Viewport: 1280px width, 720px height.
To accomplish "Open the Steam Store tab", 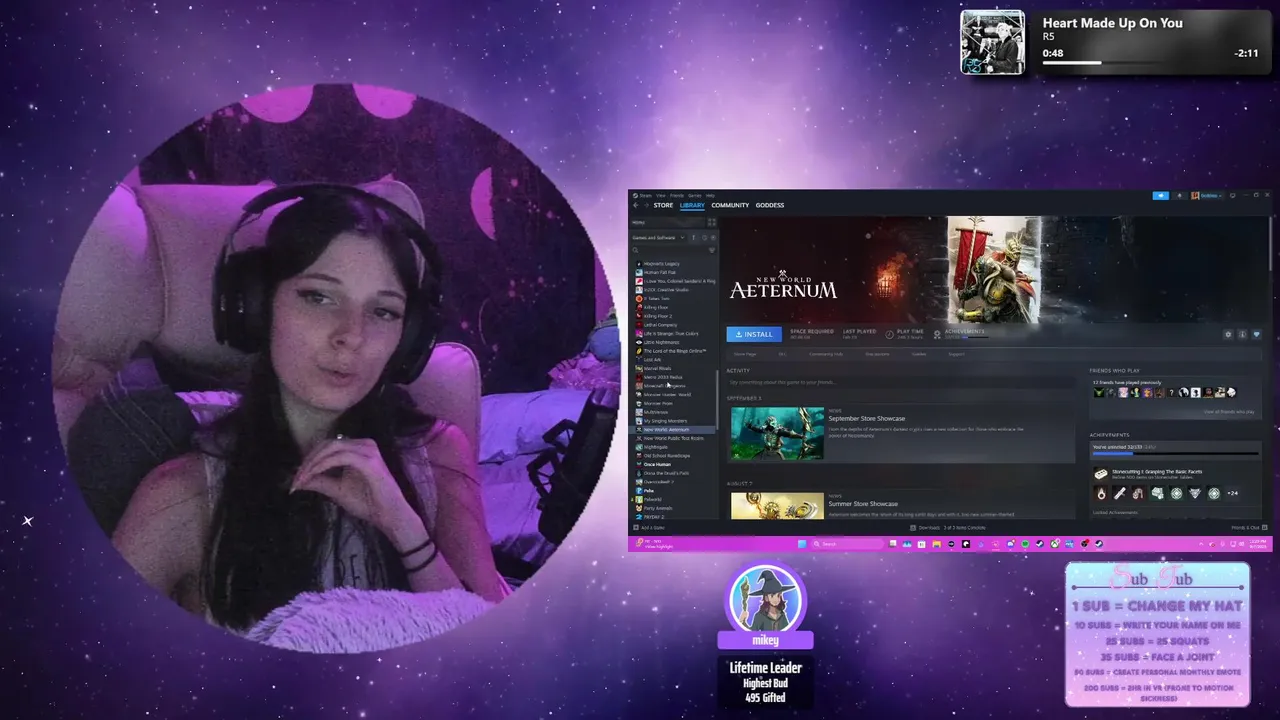I will (663, 205).
